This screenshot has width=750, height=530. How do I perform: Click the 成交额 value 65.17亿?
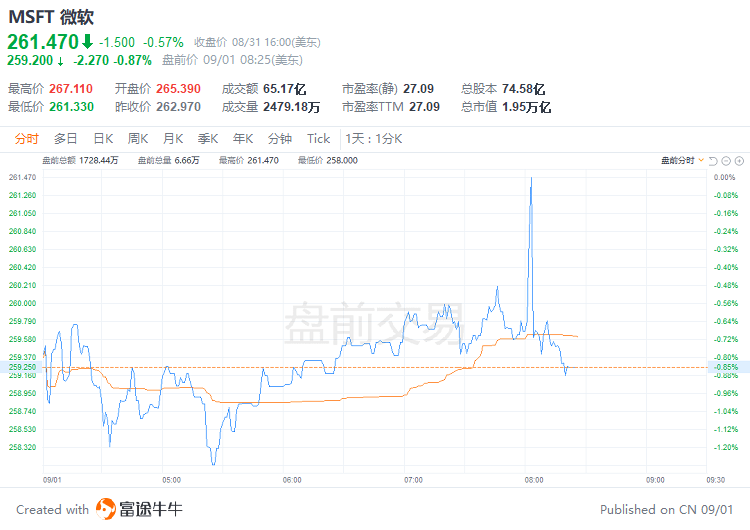pyautogui.click(x=285, y=88)
